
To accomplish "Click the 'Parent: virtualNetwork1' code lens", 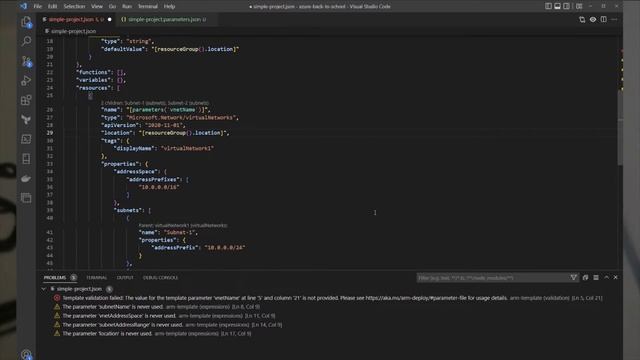I will pos(183,225).
